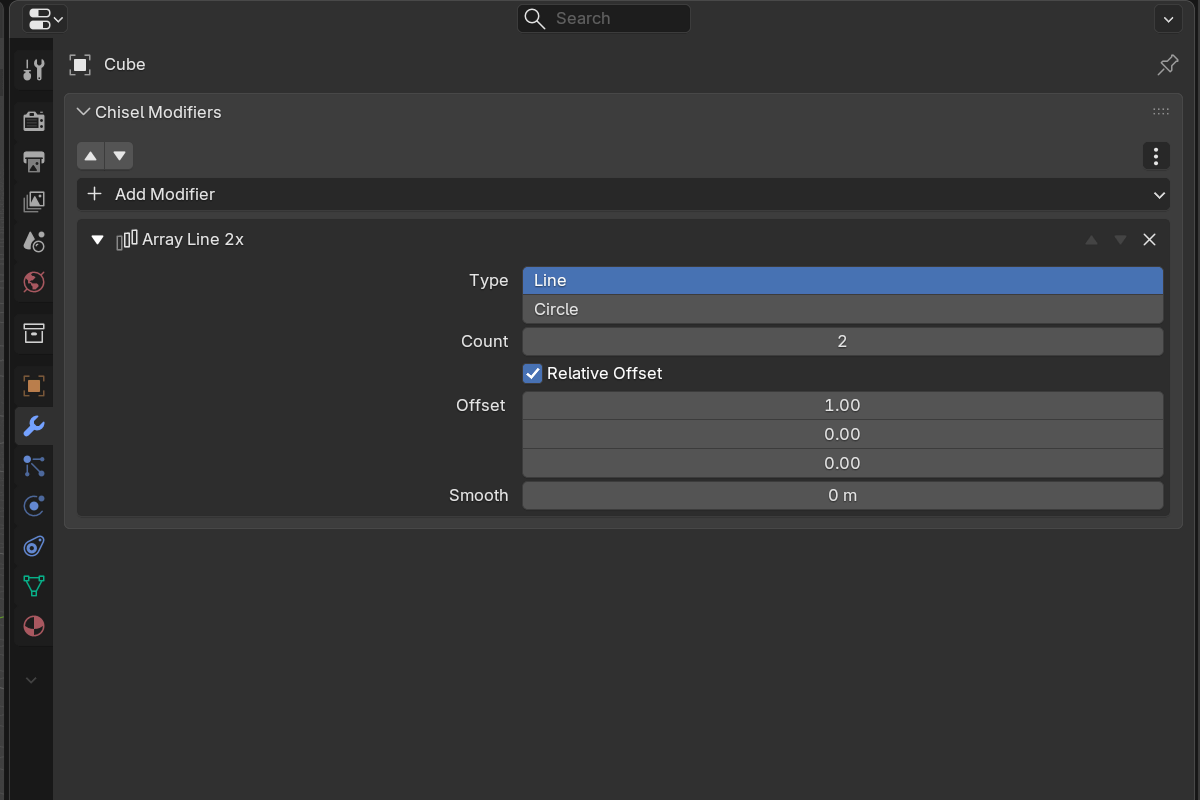Open the World properties tab
Image resolution: width=1200 pixels, height=800 pixels.
tap(33, 281)
